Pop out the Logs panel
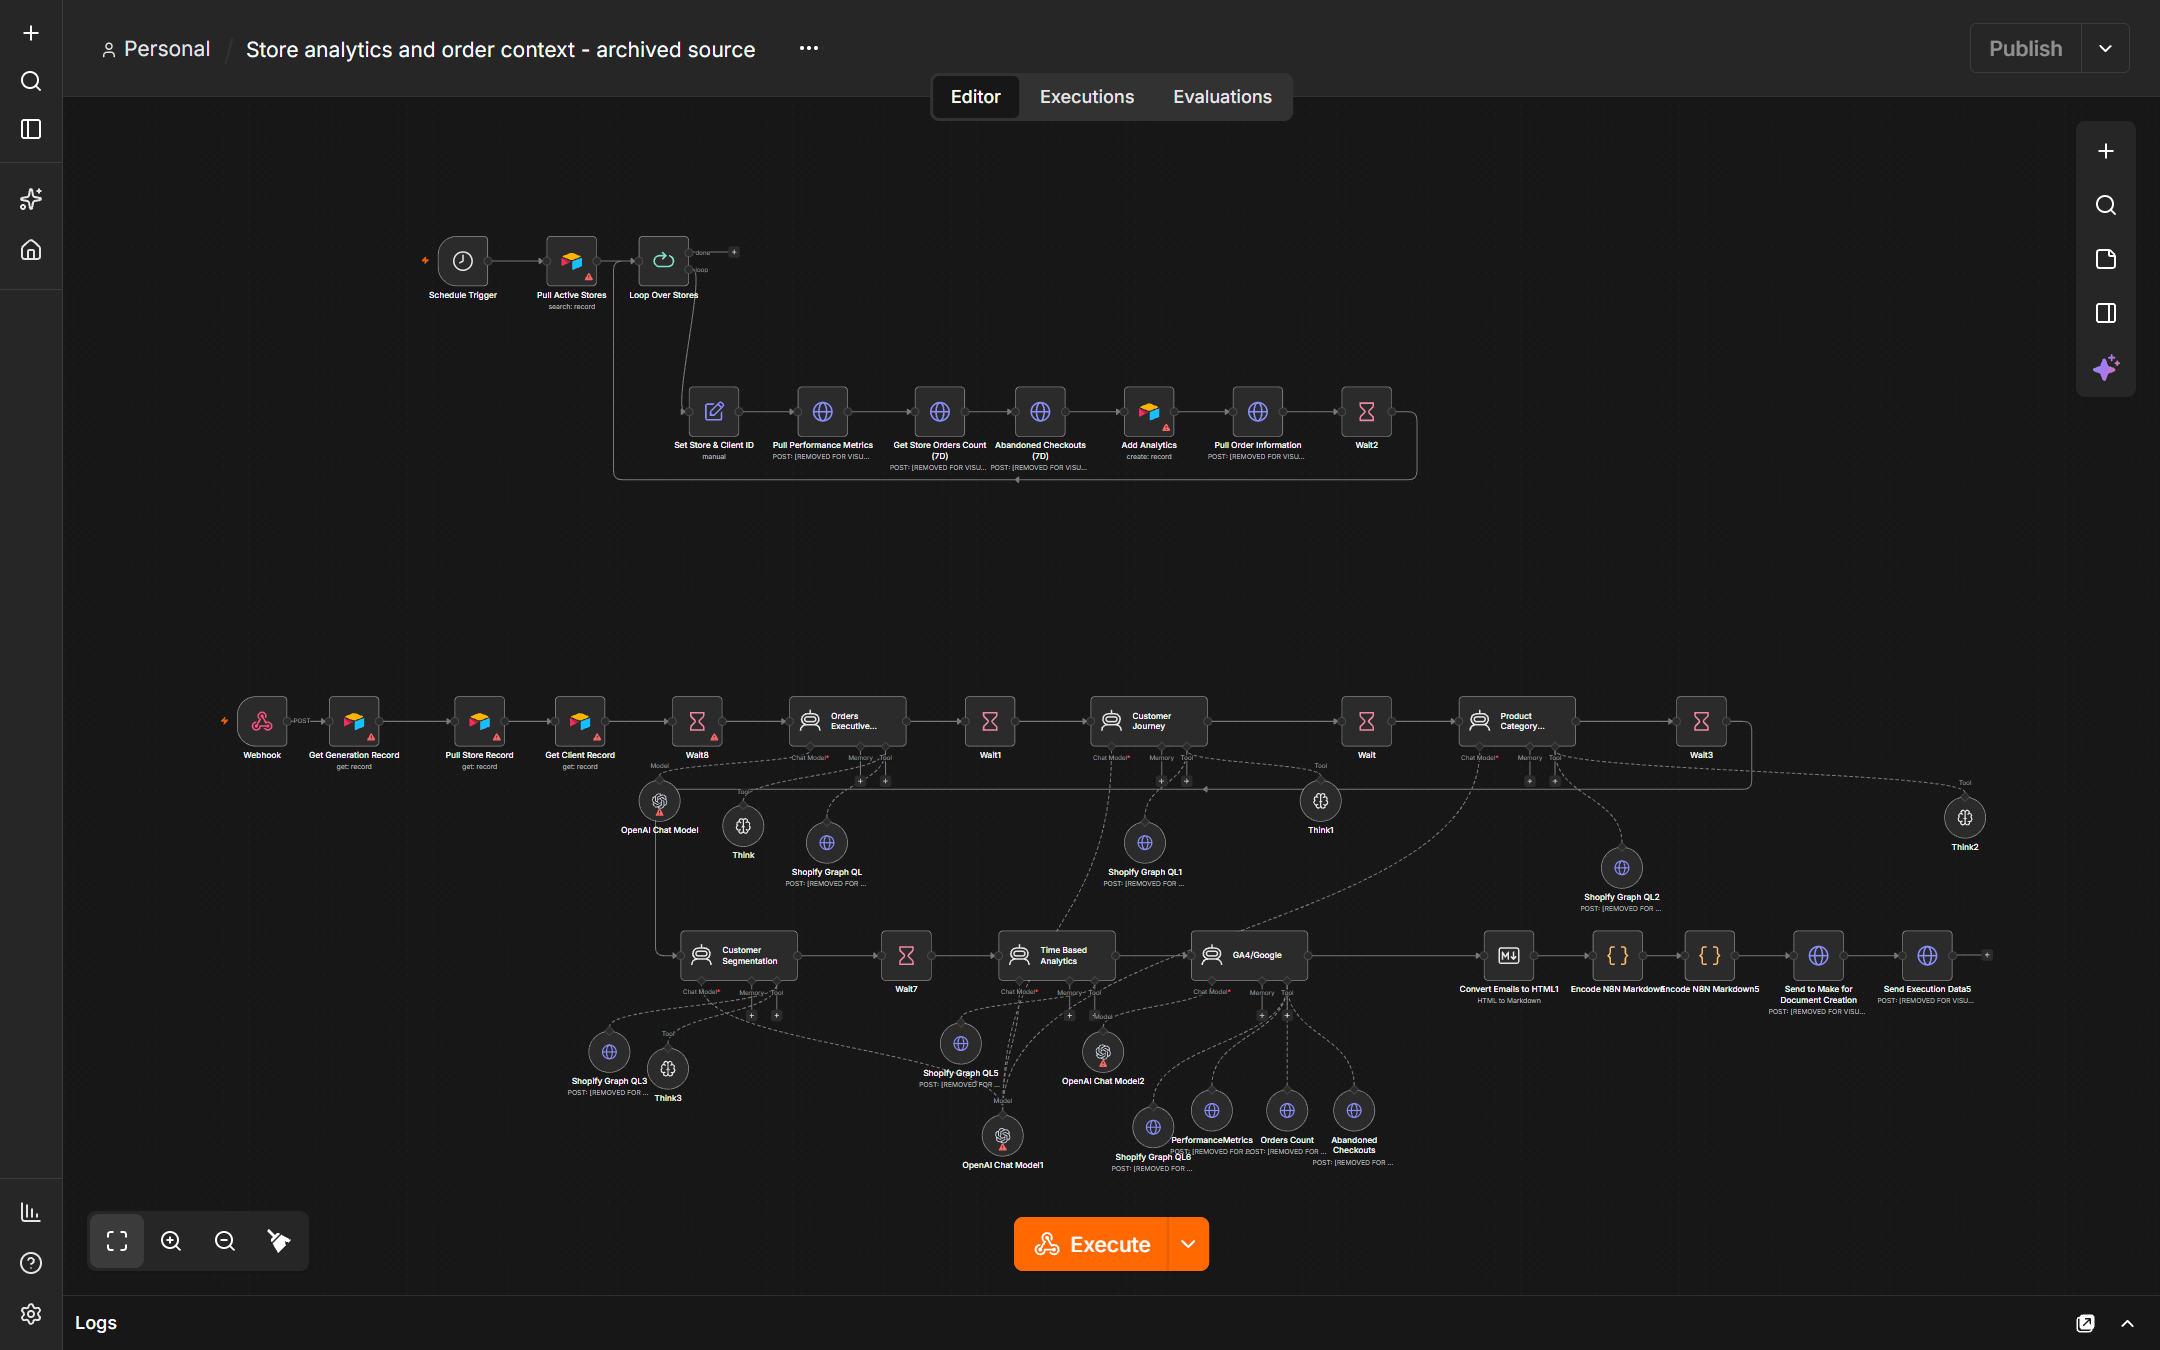 (2085, 1323)
